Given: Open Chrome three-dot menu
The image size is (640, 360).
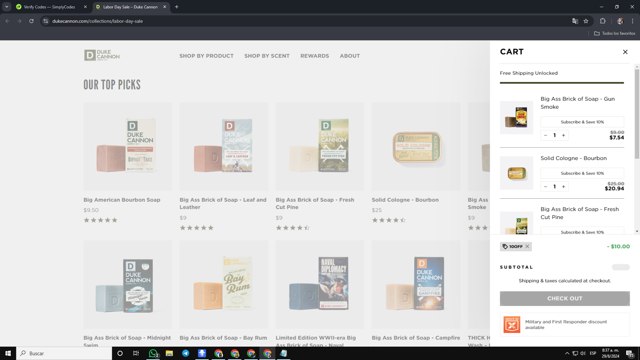Looking at the screenshot, I should coord(632,21).
